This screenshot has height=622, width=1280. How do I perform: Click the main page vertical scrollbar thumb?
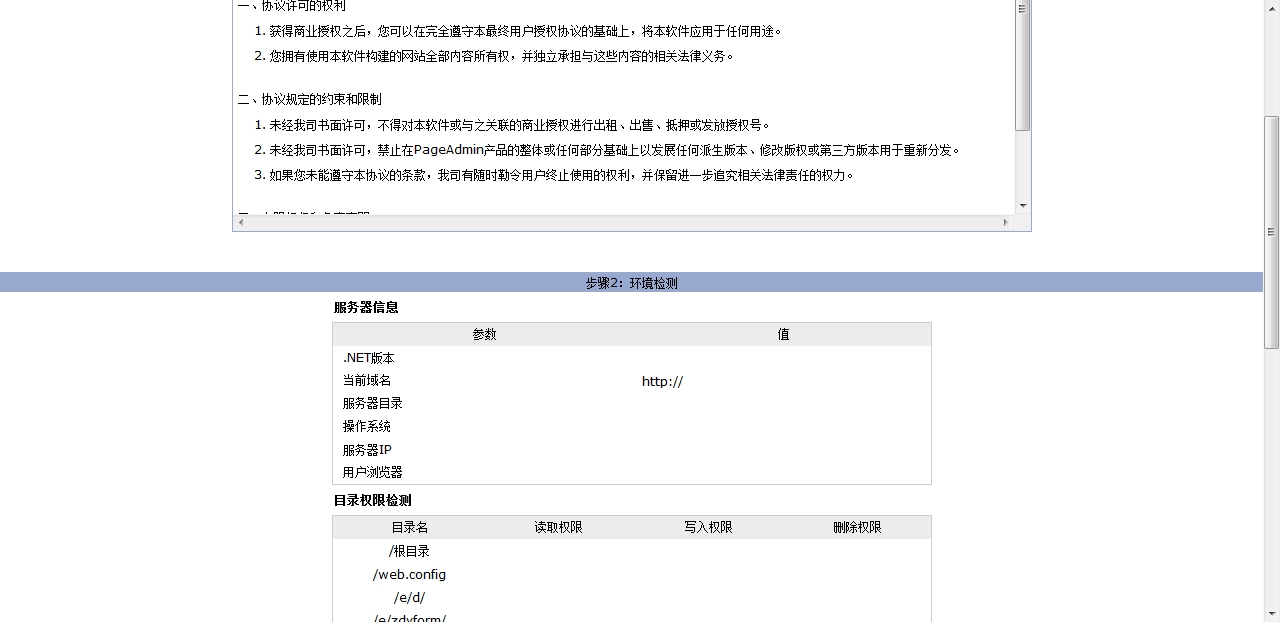[1271, 230]
